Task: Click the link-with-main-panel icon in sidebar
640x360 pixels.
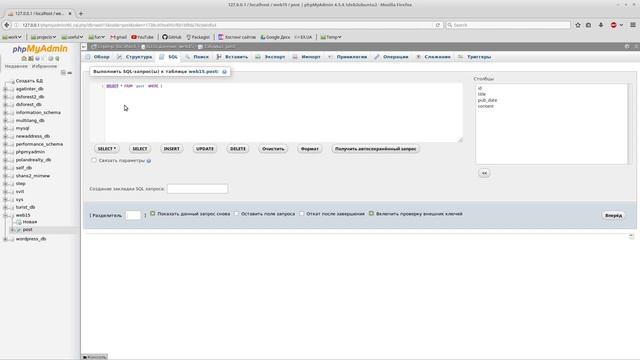Action: tap(70, 73)
